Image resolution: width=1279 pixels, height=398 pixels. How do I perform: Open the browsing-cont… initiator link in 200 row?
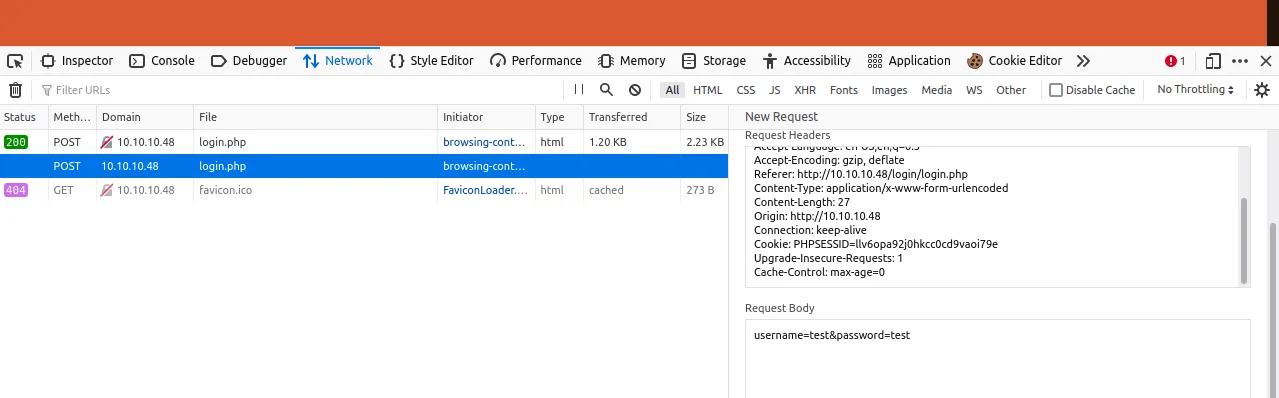[x=484, y=142]
